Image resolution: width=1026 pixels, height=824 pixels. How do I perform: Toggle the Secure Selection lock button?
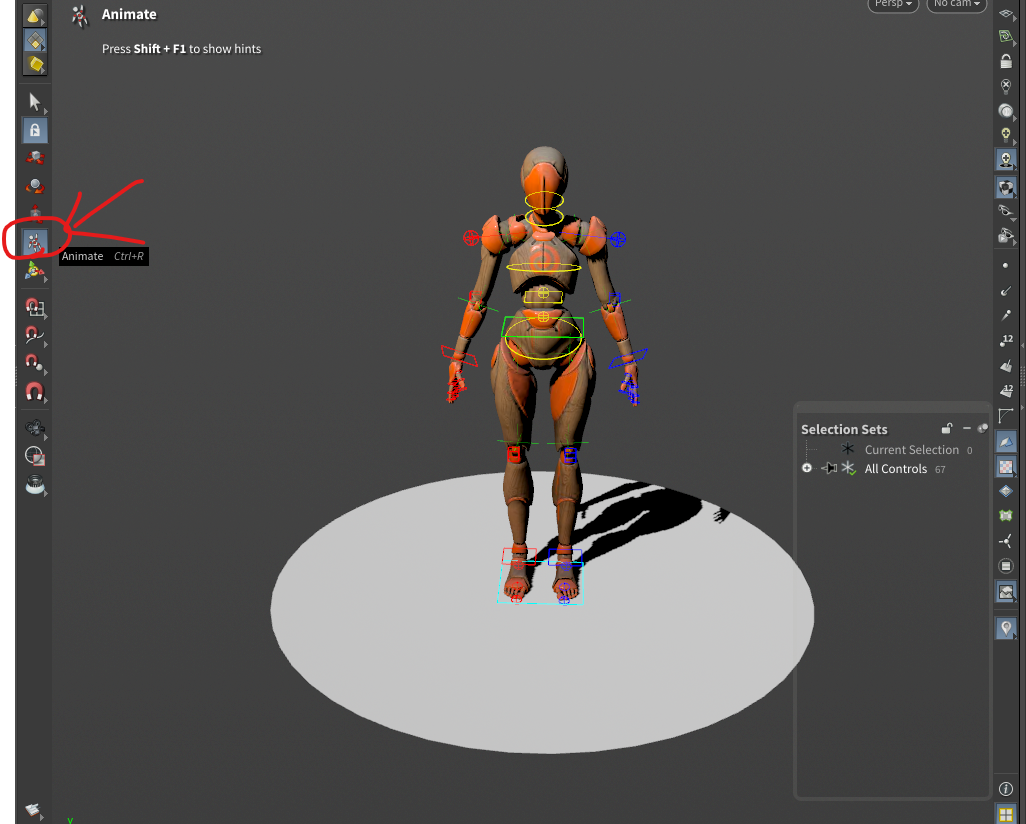35,130
